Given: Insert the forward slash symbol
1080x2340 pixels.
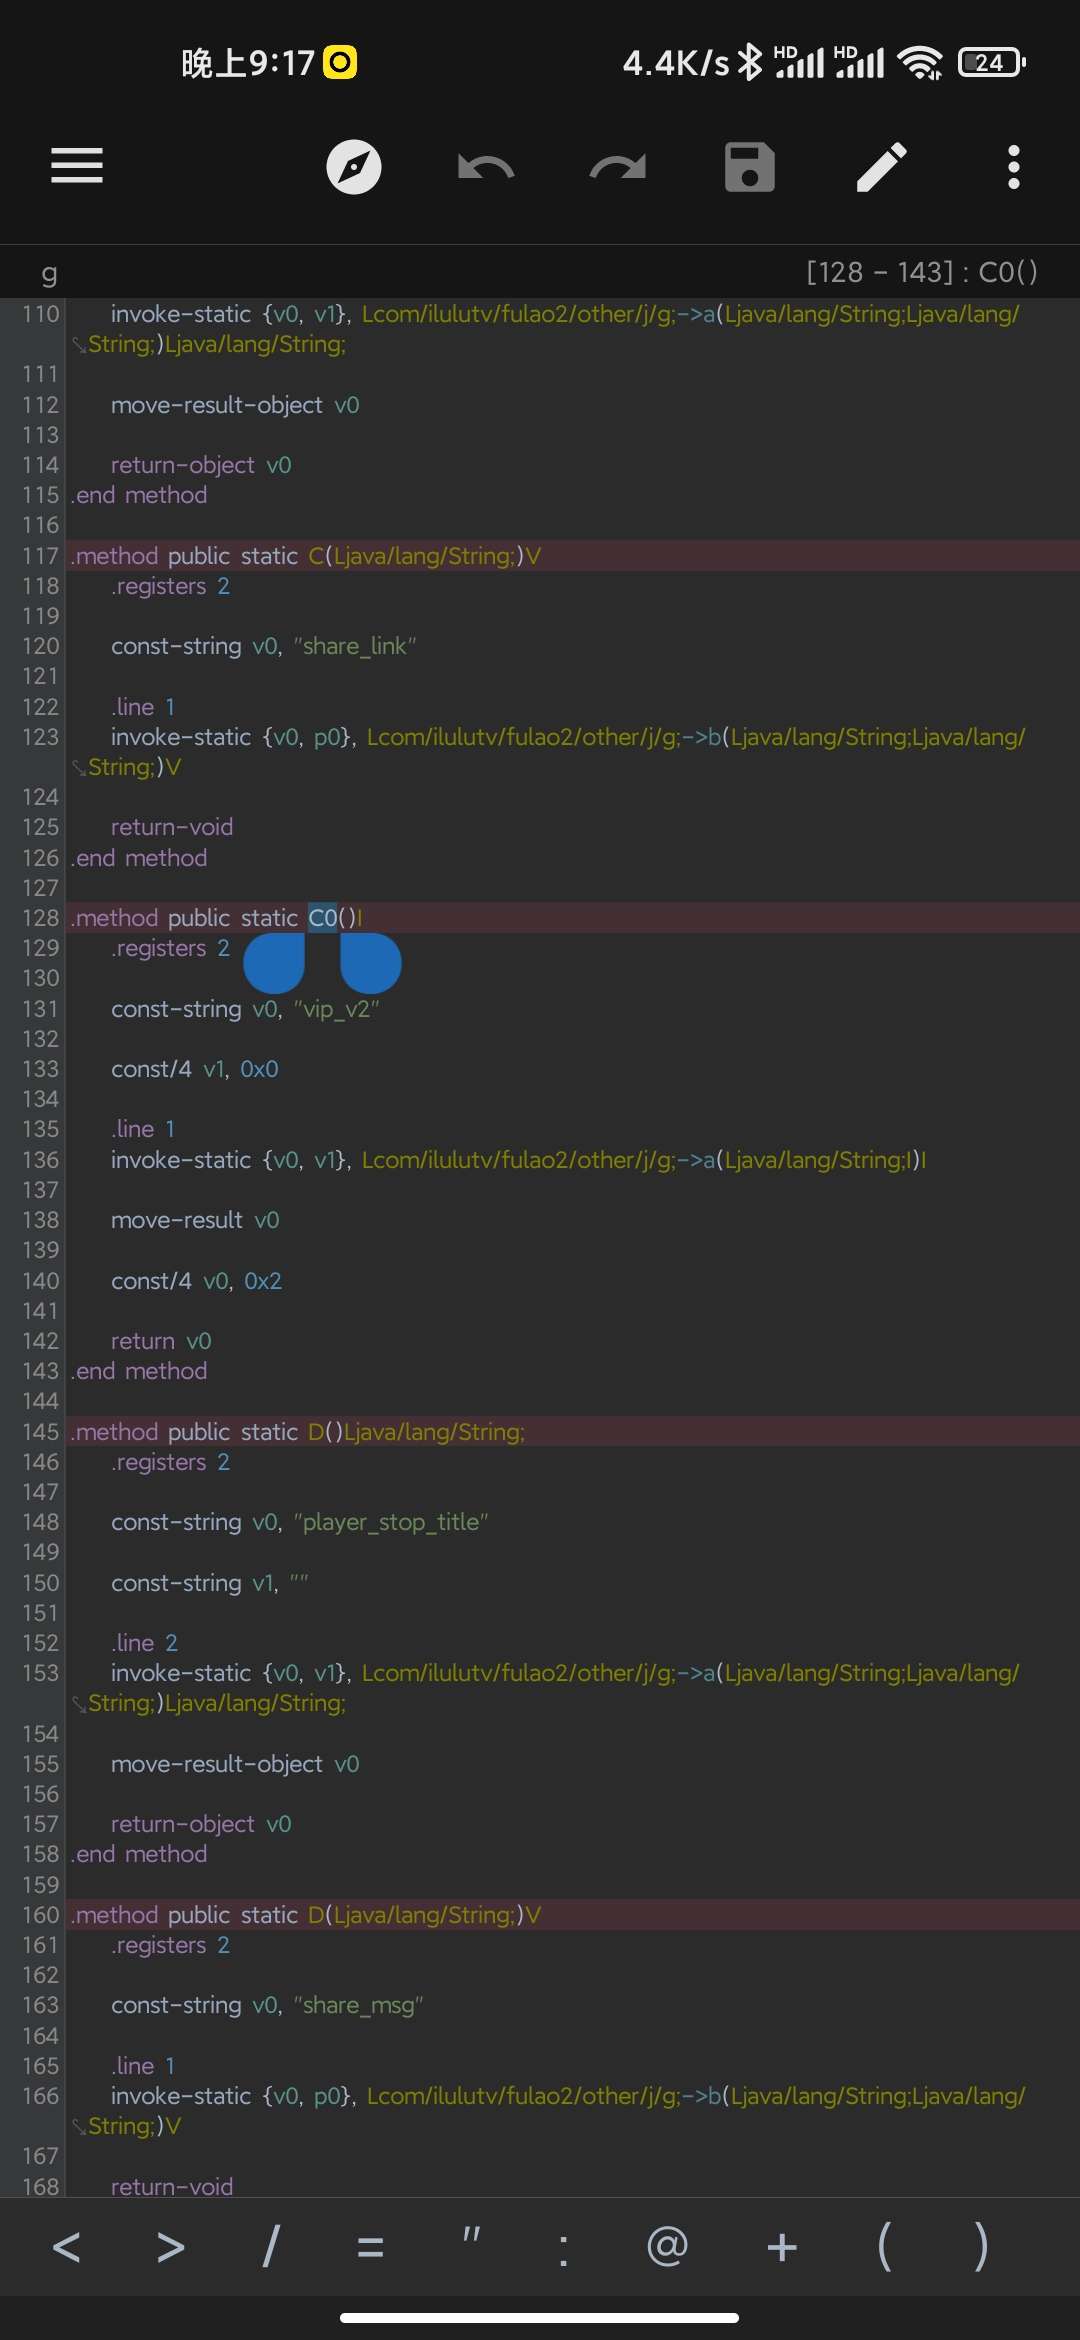Looking at the screenshot, I should point(270,2248).
